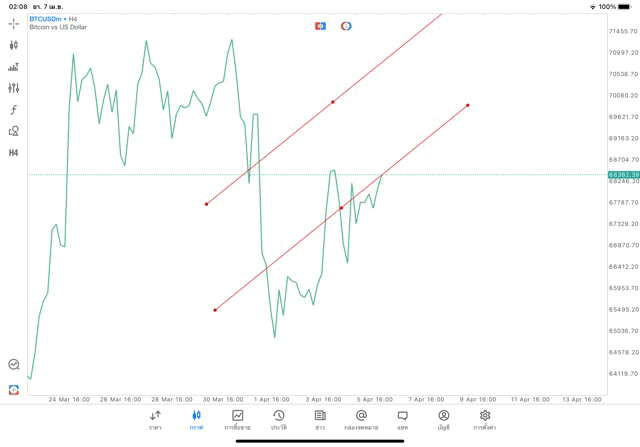Toggle the red-blue circular icon at top
This screenshot has width=640, height=447.
click(346, 26)
